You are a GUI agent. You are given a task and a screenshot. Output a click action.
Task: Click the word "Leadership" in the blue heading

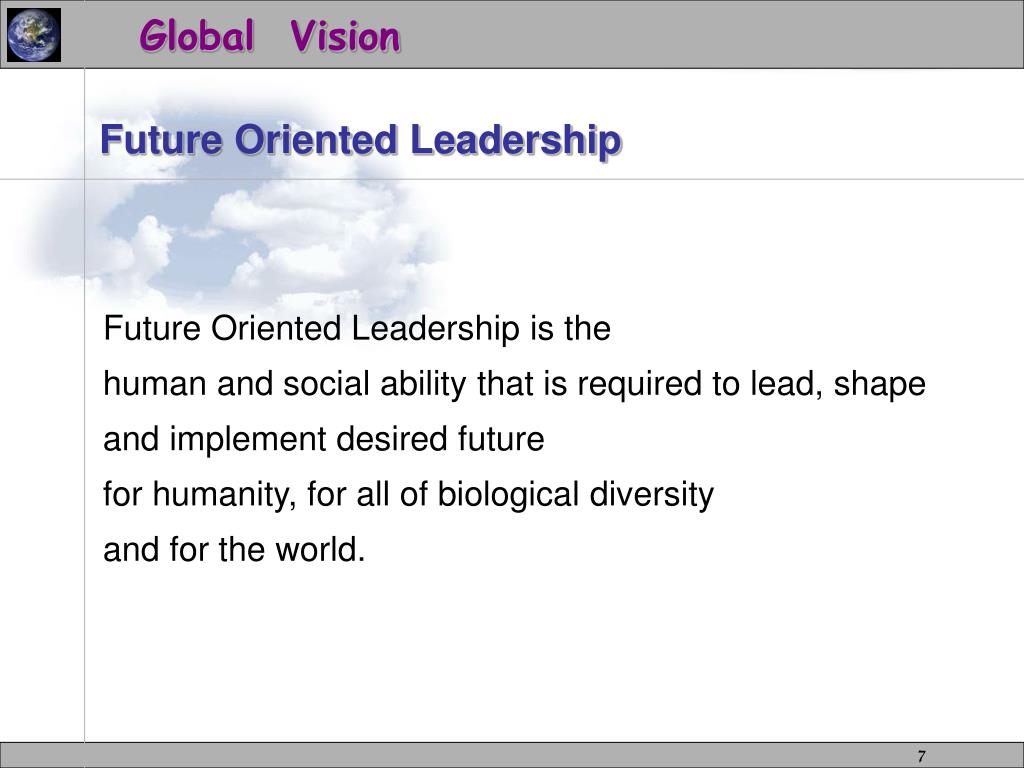[x=516, y=139]
